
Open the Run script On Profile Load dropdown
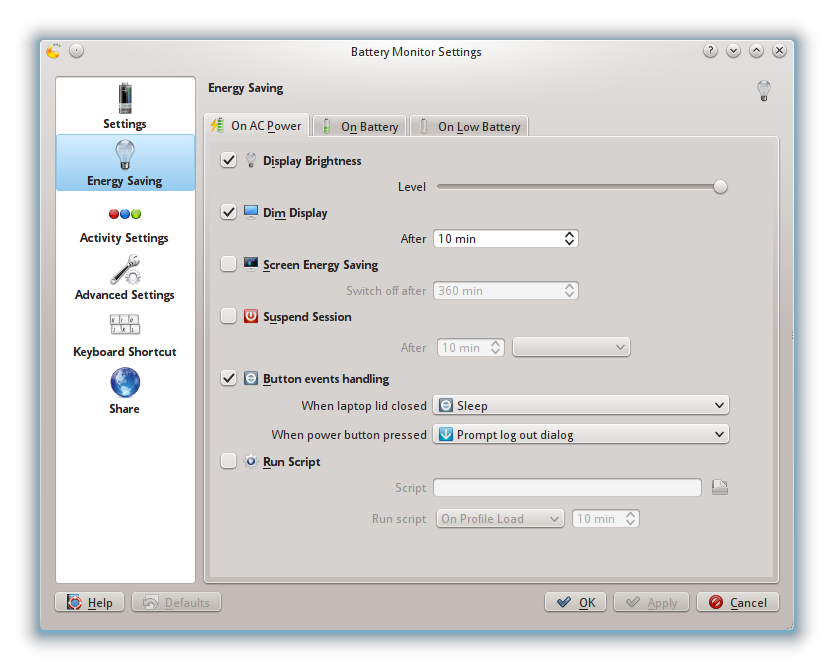pos(500,518)
